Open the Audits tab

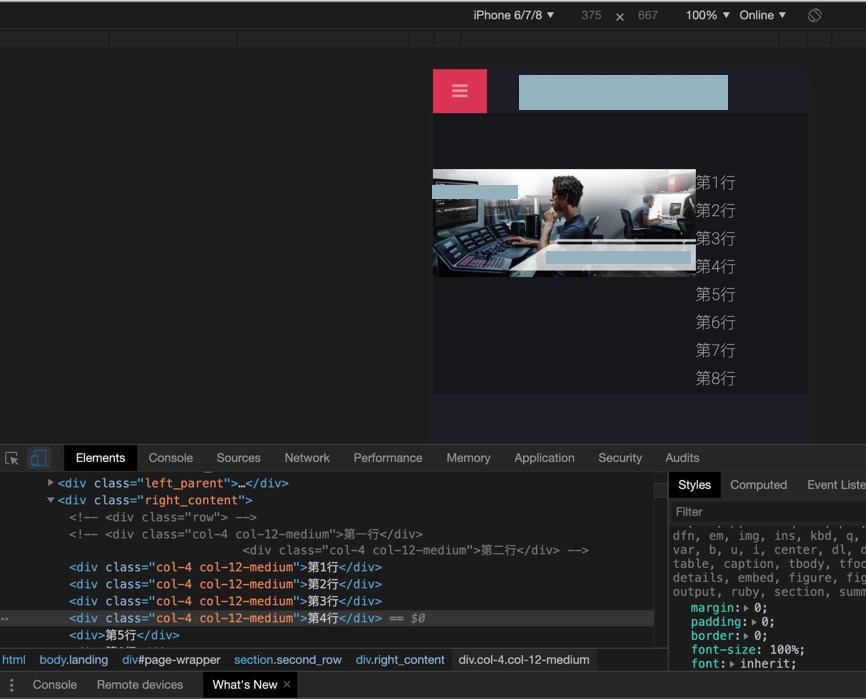682,458
